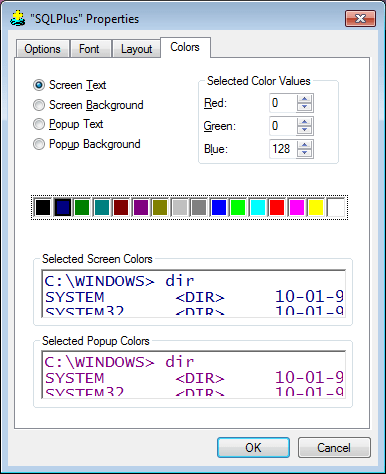The height and width of the screenshot is (474, 386).
Task: Pick the maroon color swatch
Action: click(x=121, y=207)
